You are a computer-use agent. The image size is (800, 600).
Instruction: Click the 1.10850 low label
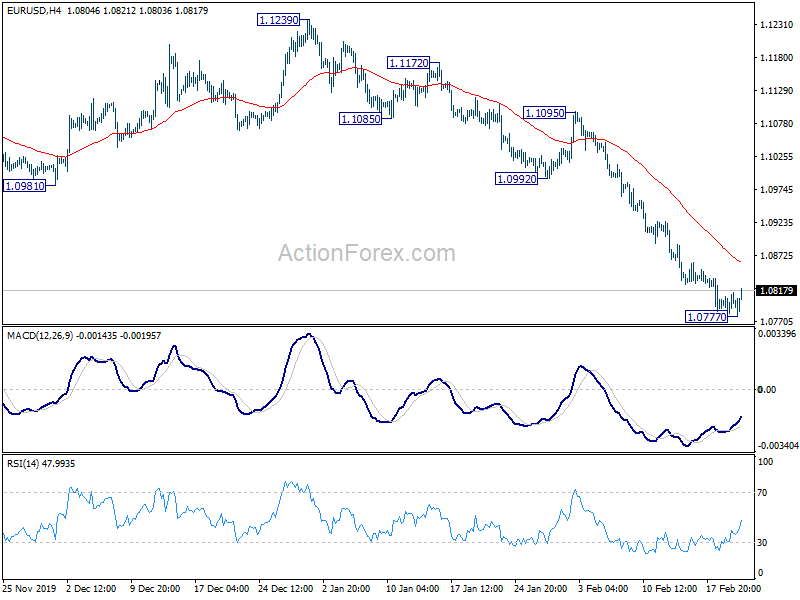click(360, 119)
